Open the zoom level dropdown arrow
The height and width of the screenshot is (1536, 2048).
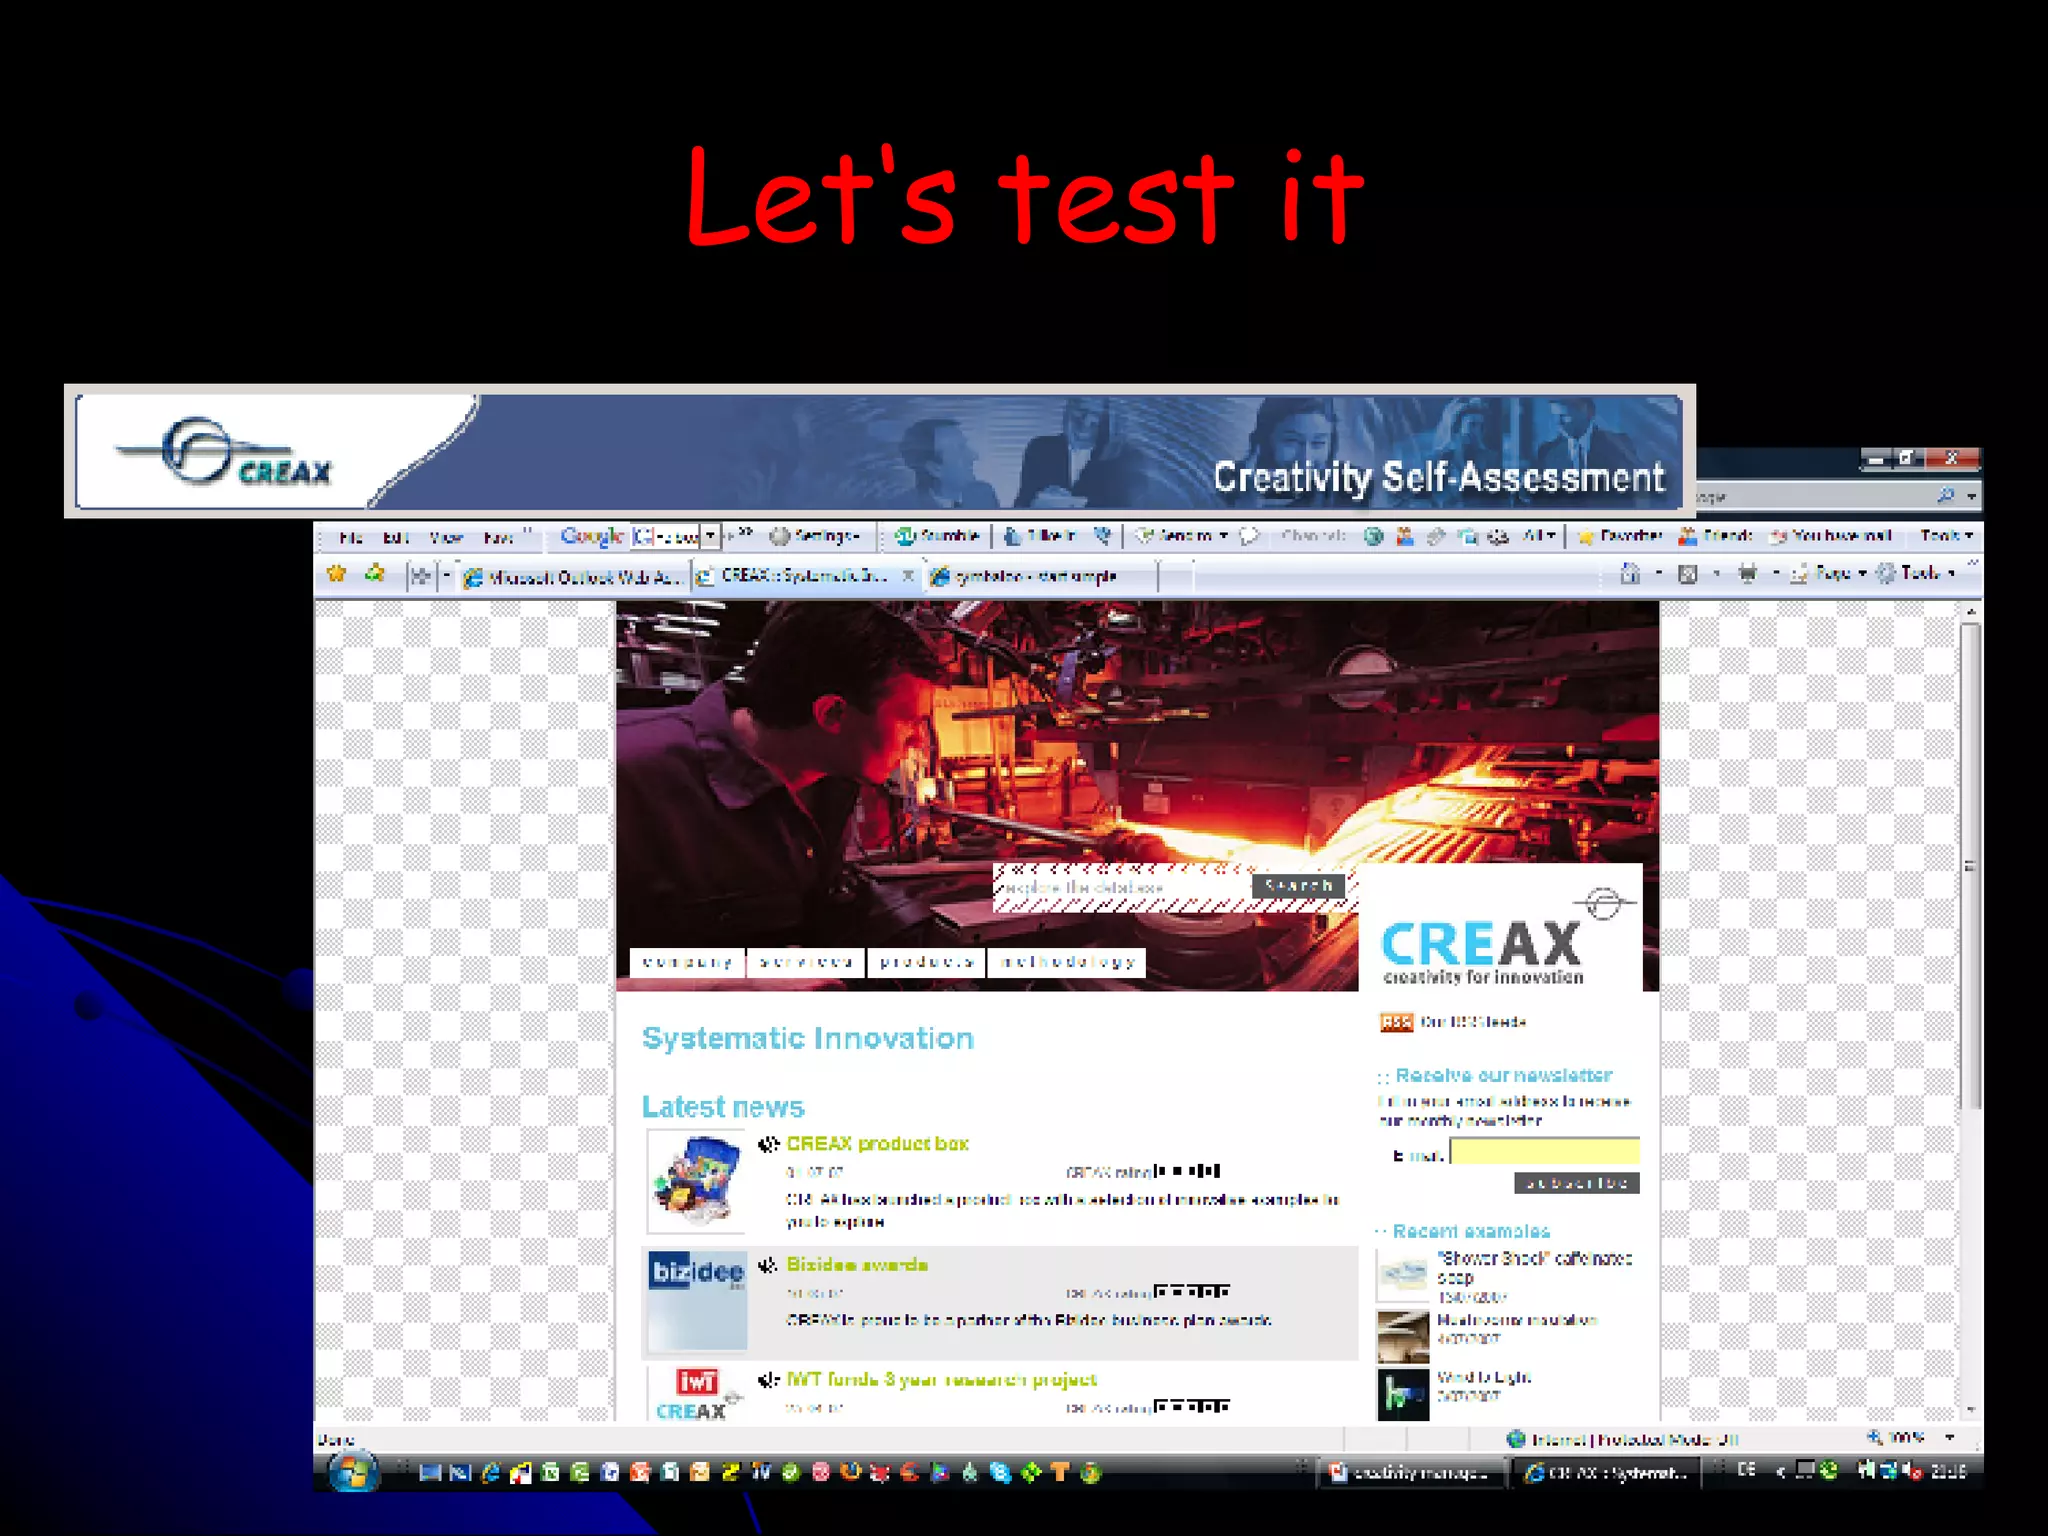click(1949, 1437)
